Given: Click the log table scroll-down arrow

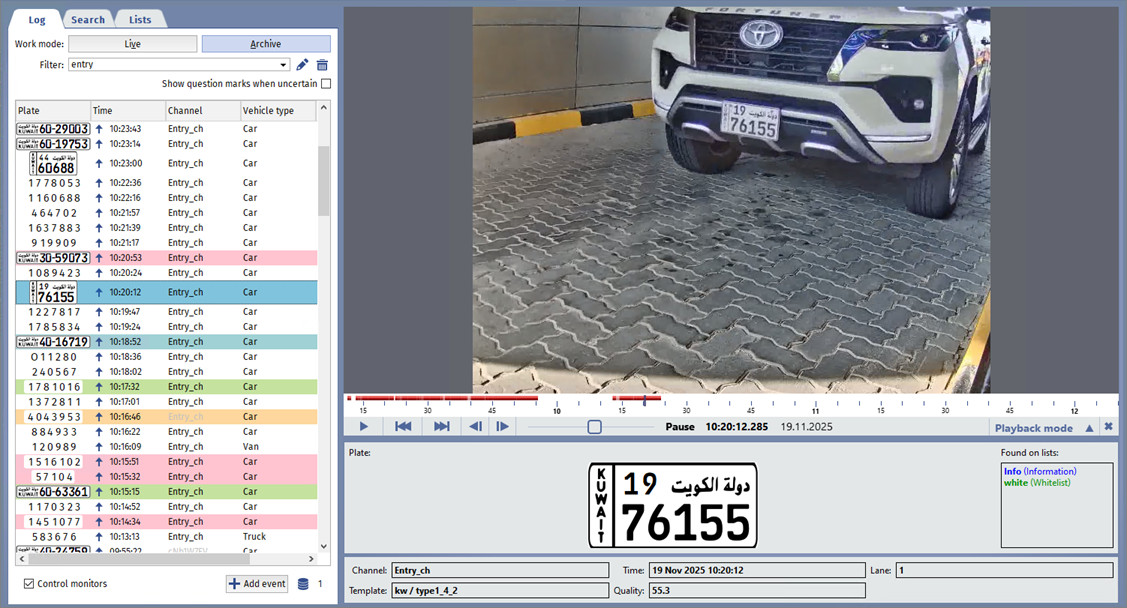Looking at the screenshot, I should tap(323, 546).
